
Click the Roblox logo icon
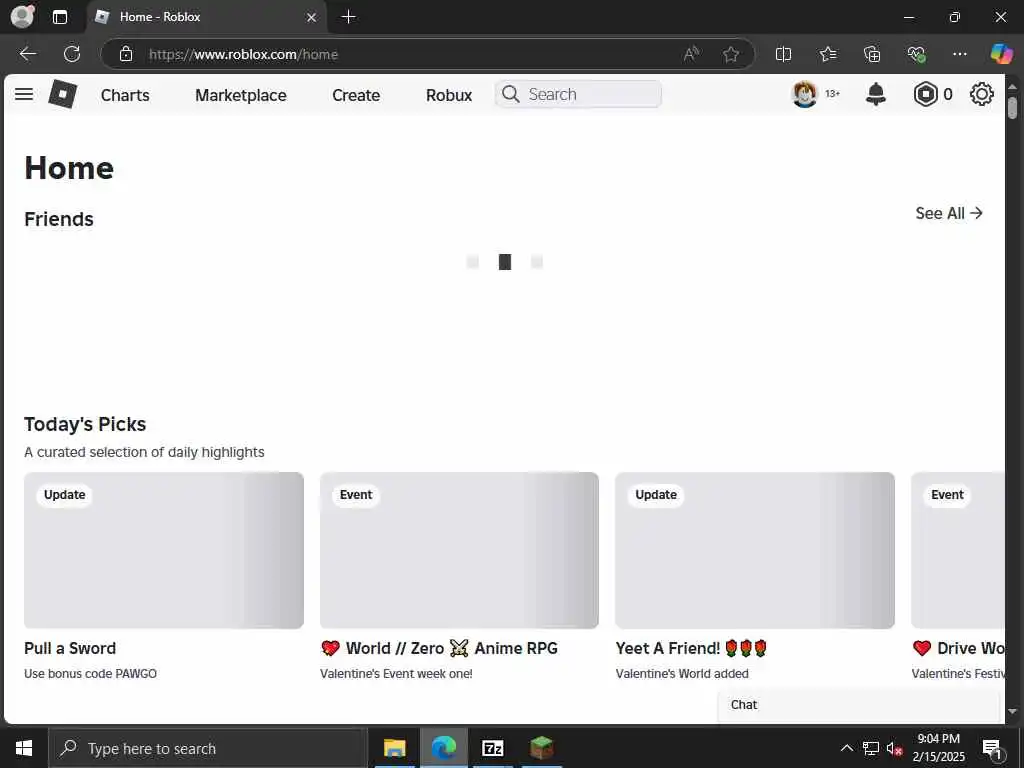point(63,94)
